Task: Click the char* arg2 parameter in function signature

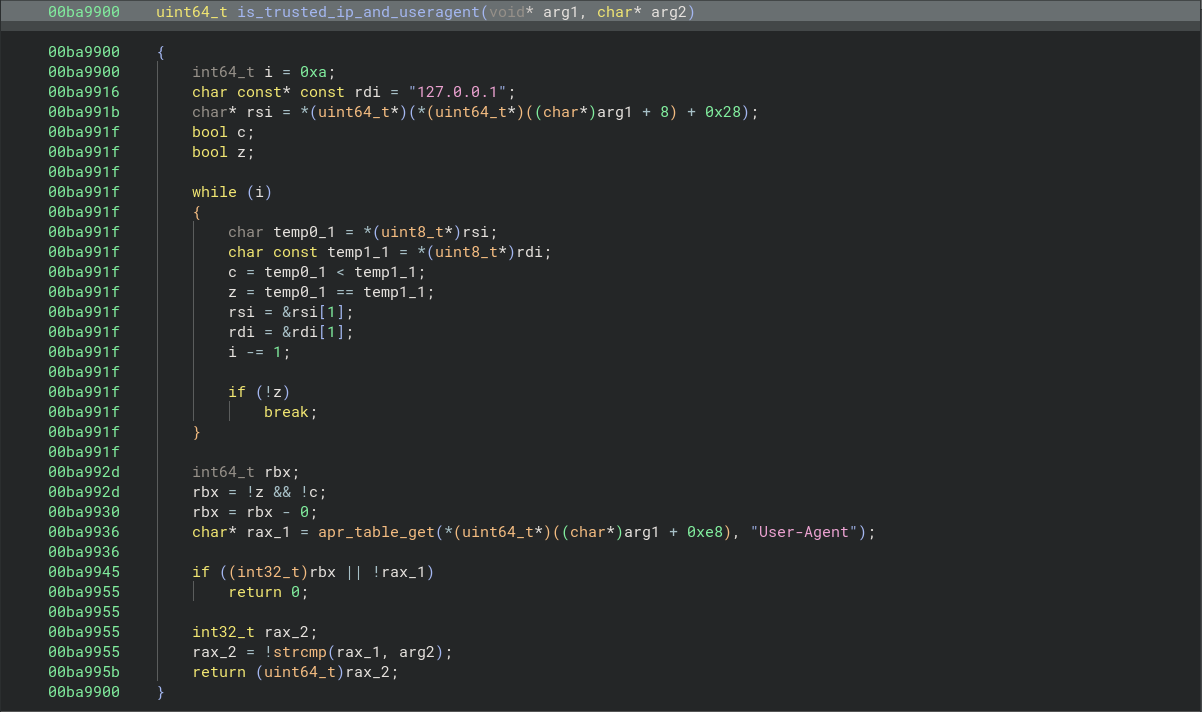Action: click(x=641, y=12)
